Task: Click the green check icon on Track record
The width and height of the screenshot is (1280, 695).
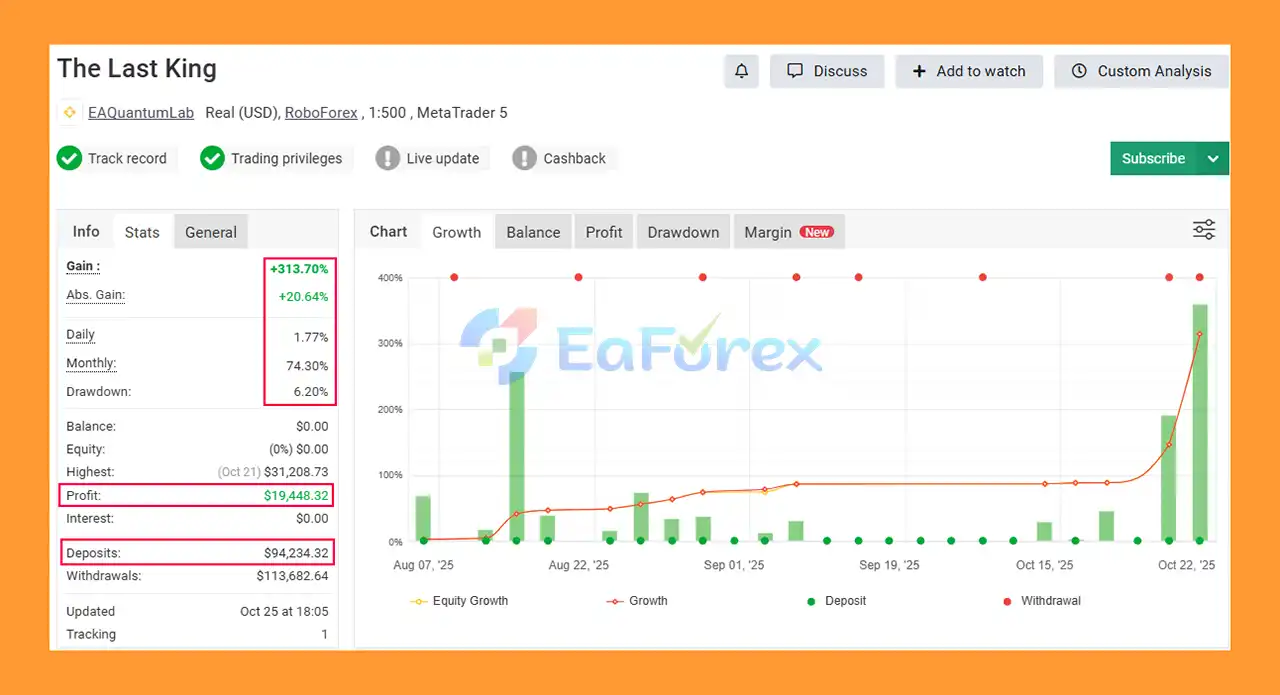Action: (x=69, y=158)
